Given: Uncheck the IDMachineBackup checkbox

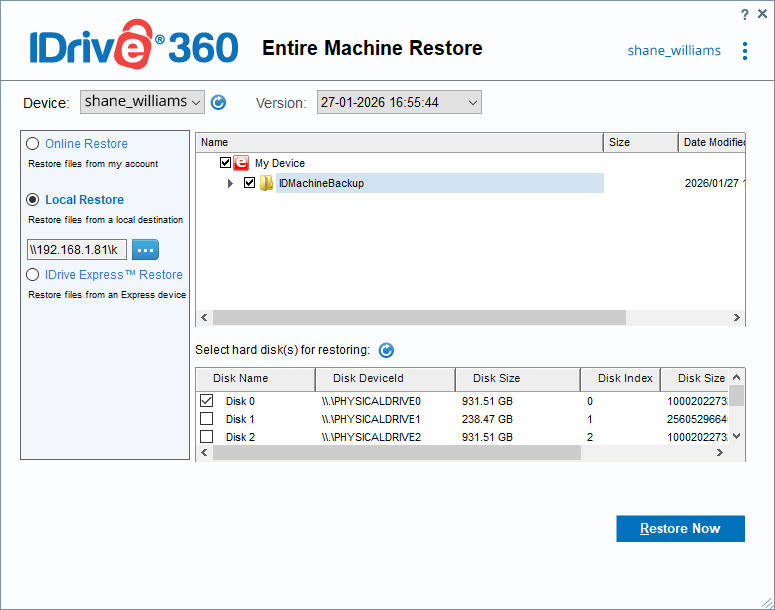Looking at the screenshot, I should [x=249, y=183].
